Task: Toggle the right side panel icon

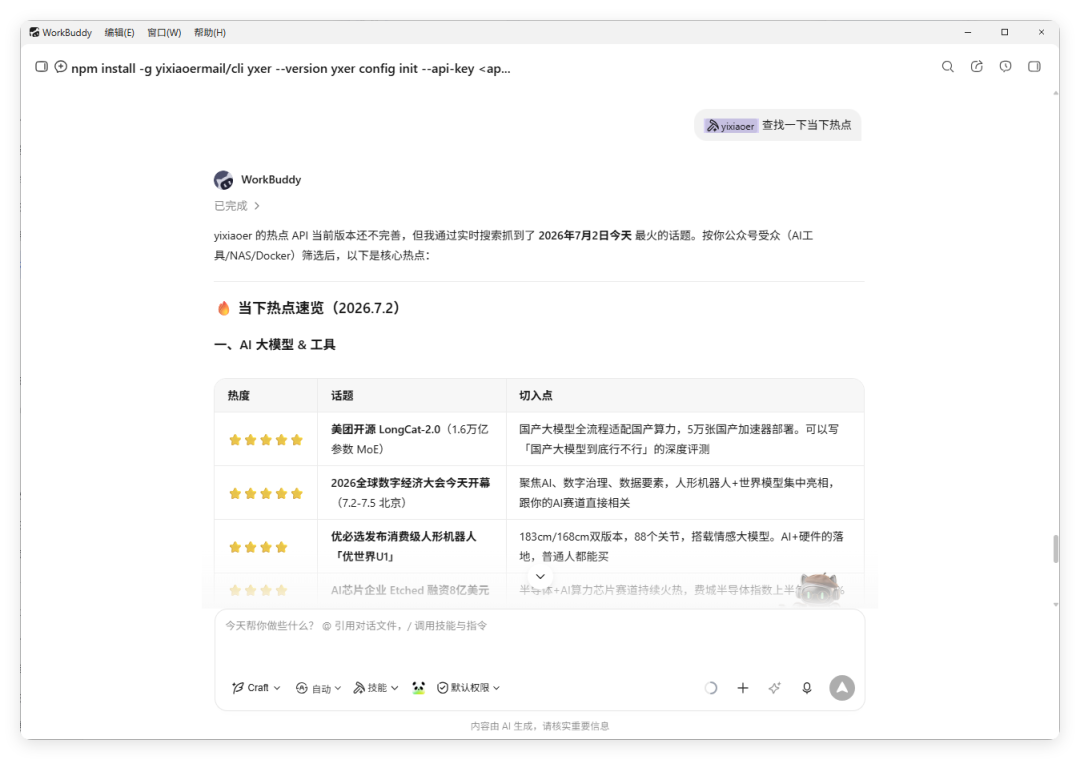Action: [1034, 67]
